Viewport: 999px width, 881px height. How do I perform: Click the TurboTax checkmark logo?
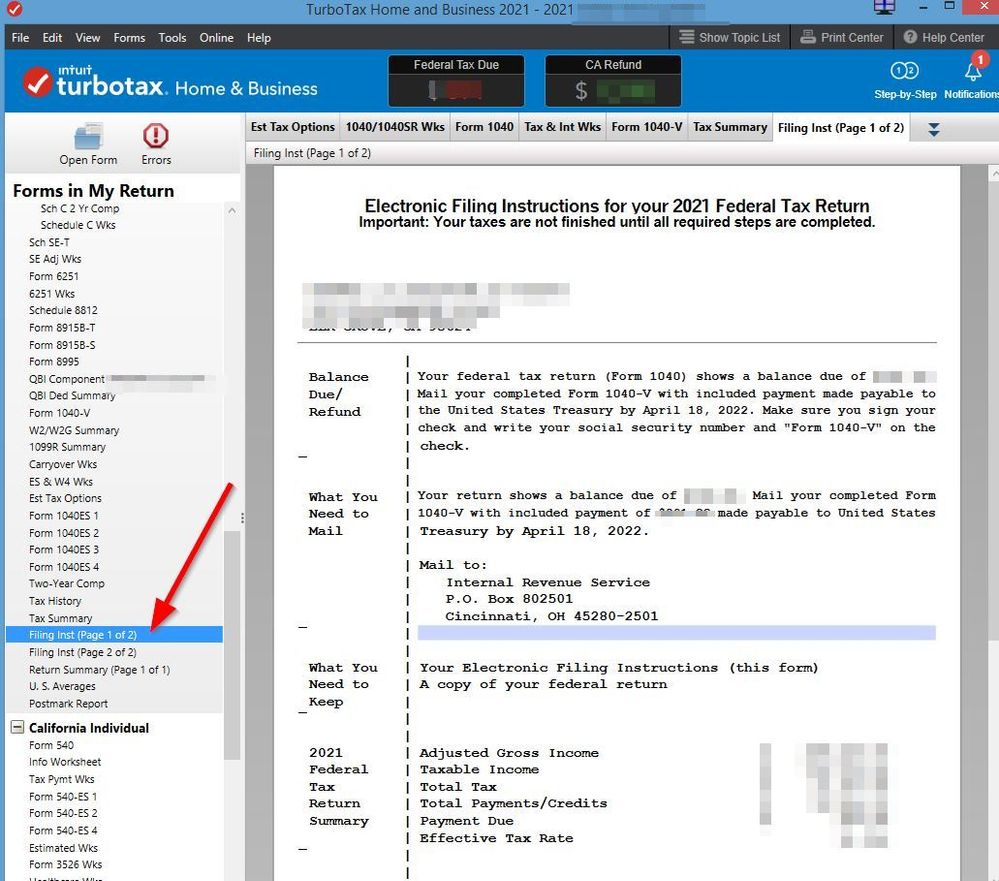point(38,82)
